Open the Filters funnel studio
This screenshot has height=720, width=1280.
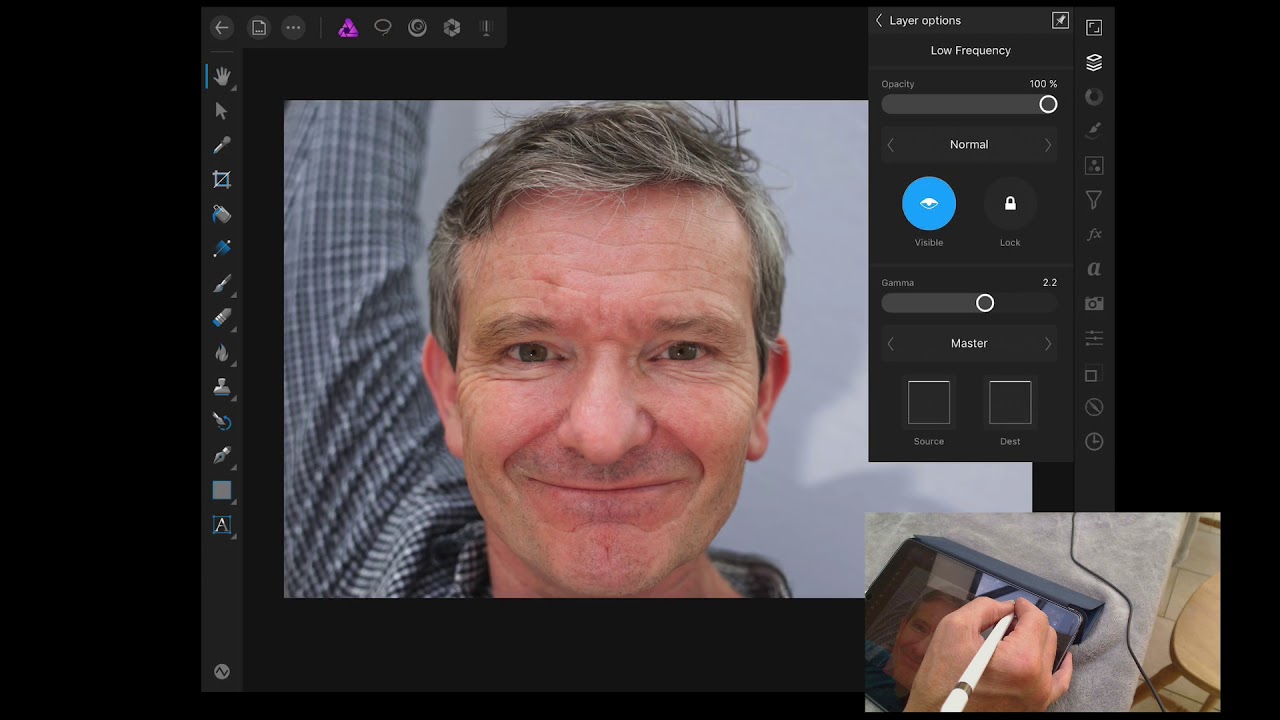[1094, 200]
